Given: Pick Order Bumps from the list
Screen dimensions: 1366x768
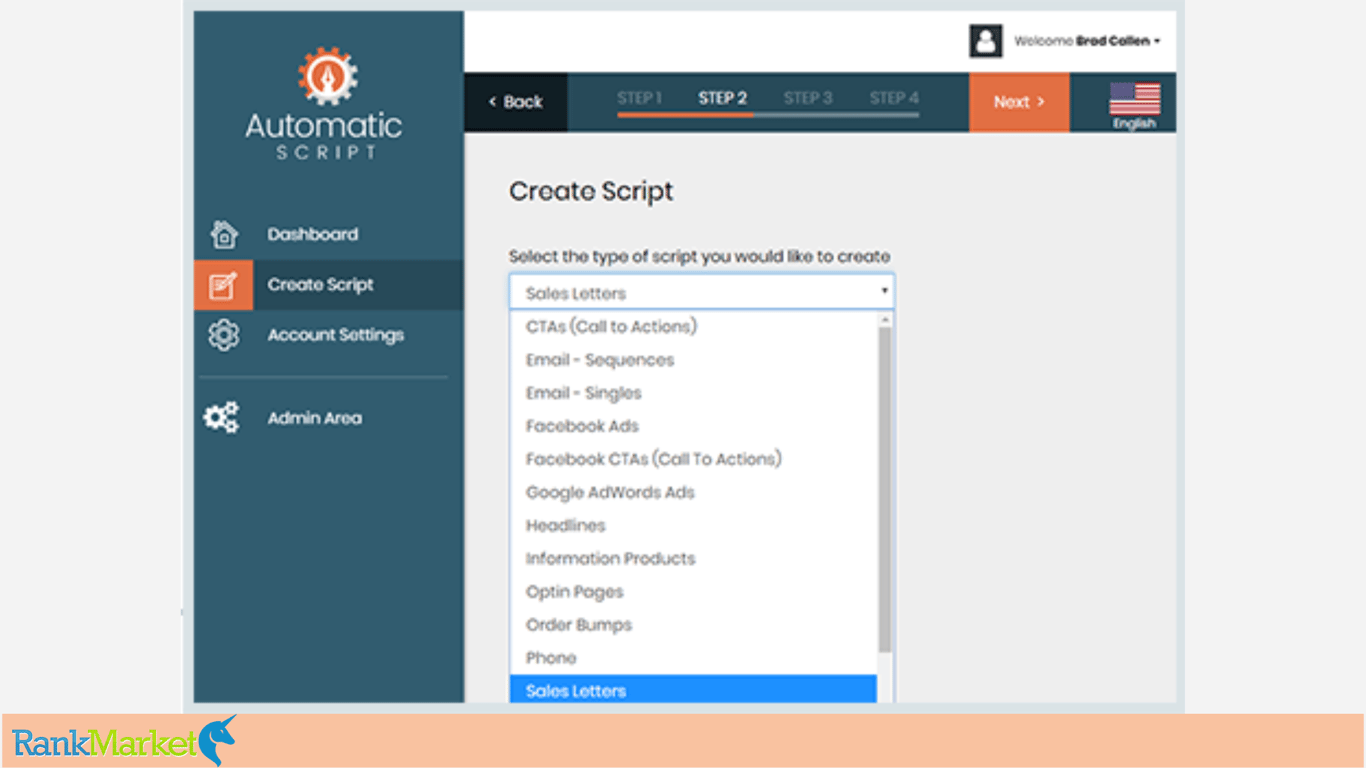Looking at the screenshot, I should click(x=693, y=625).
